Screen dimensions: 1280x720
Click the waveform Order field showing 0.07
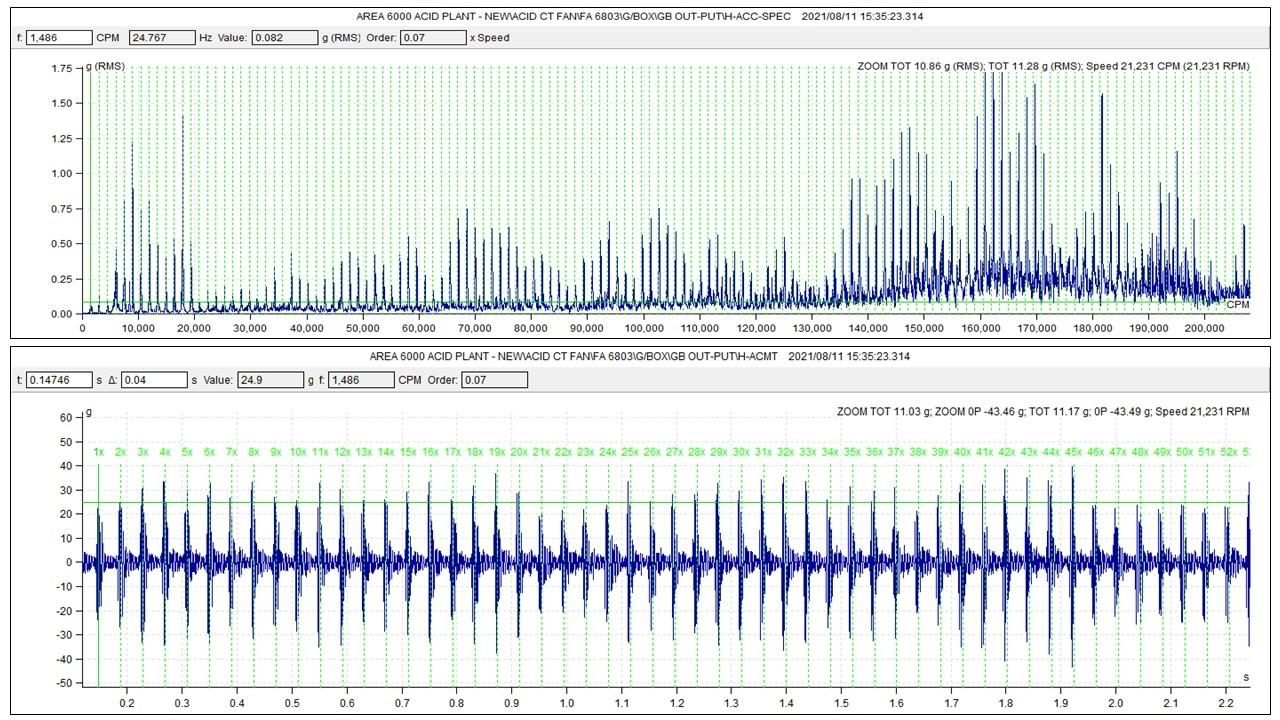494,380
